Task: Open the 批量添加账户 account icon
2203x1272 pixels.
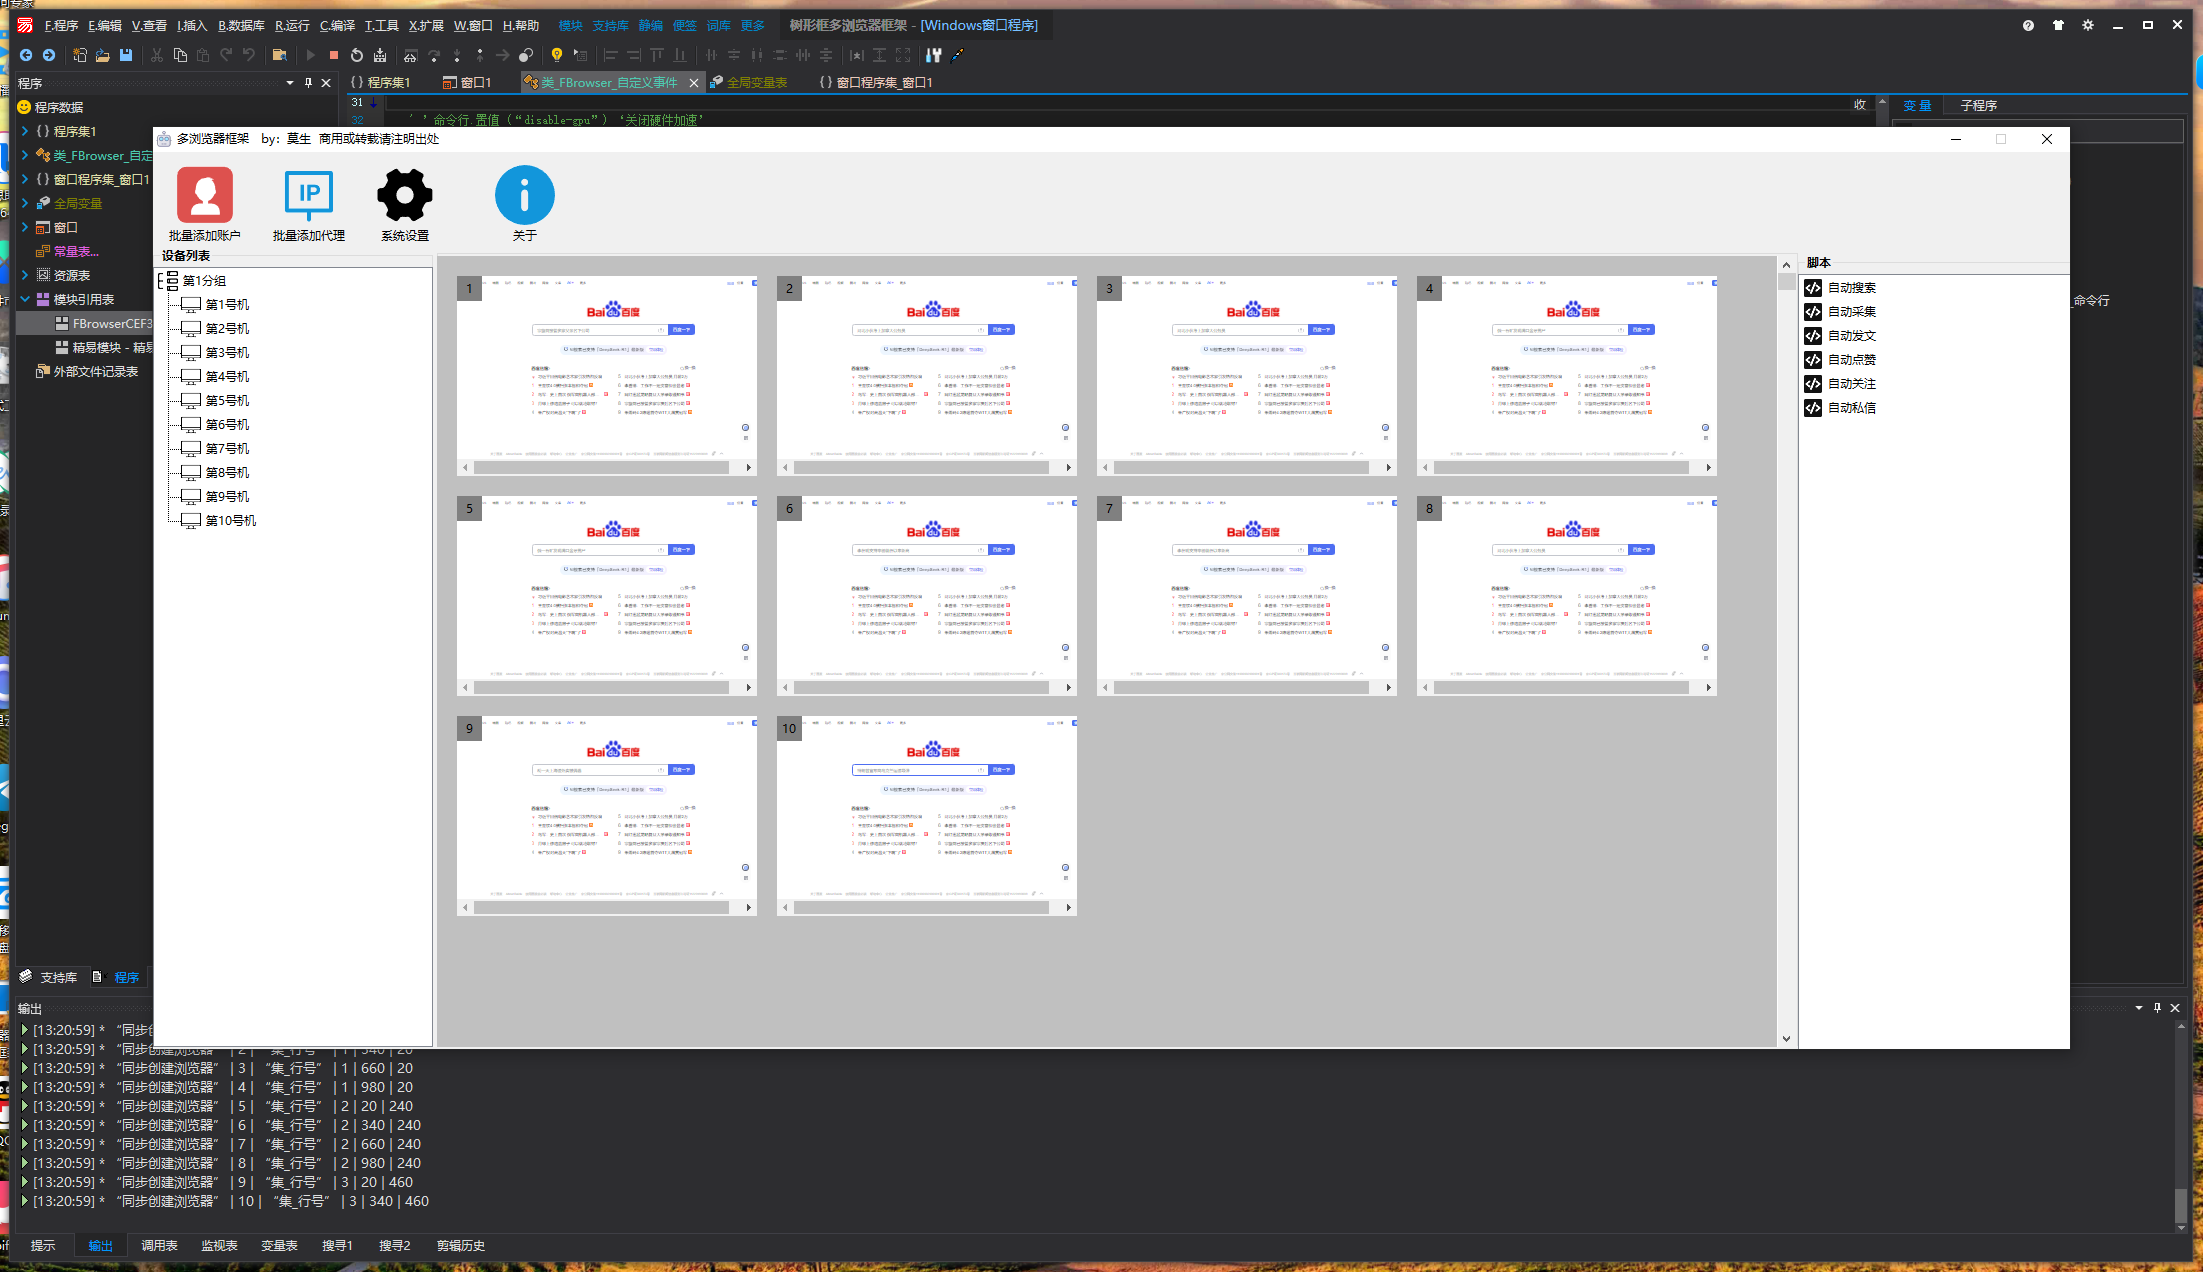Action: pos(205,195)
